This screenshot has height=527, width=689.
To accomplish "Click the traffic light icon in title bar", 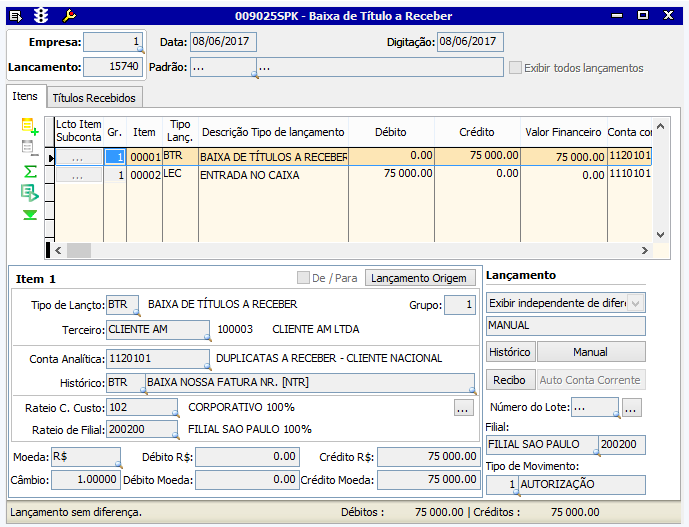I will click(41, 16).
